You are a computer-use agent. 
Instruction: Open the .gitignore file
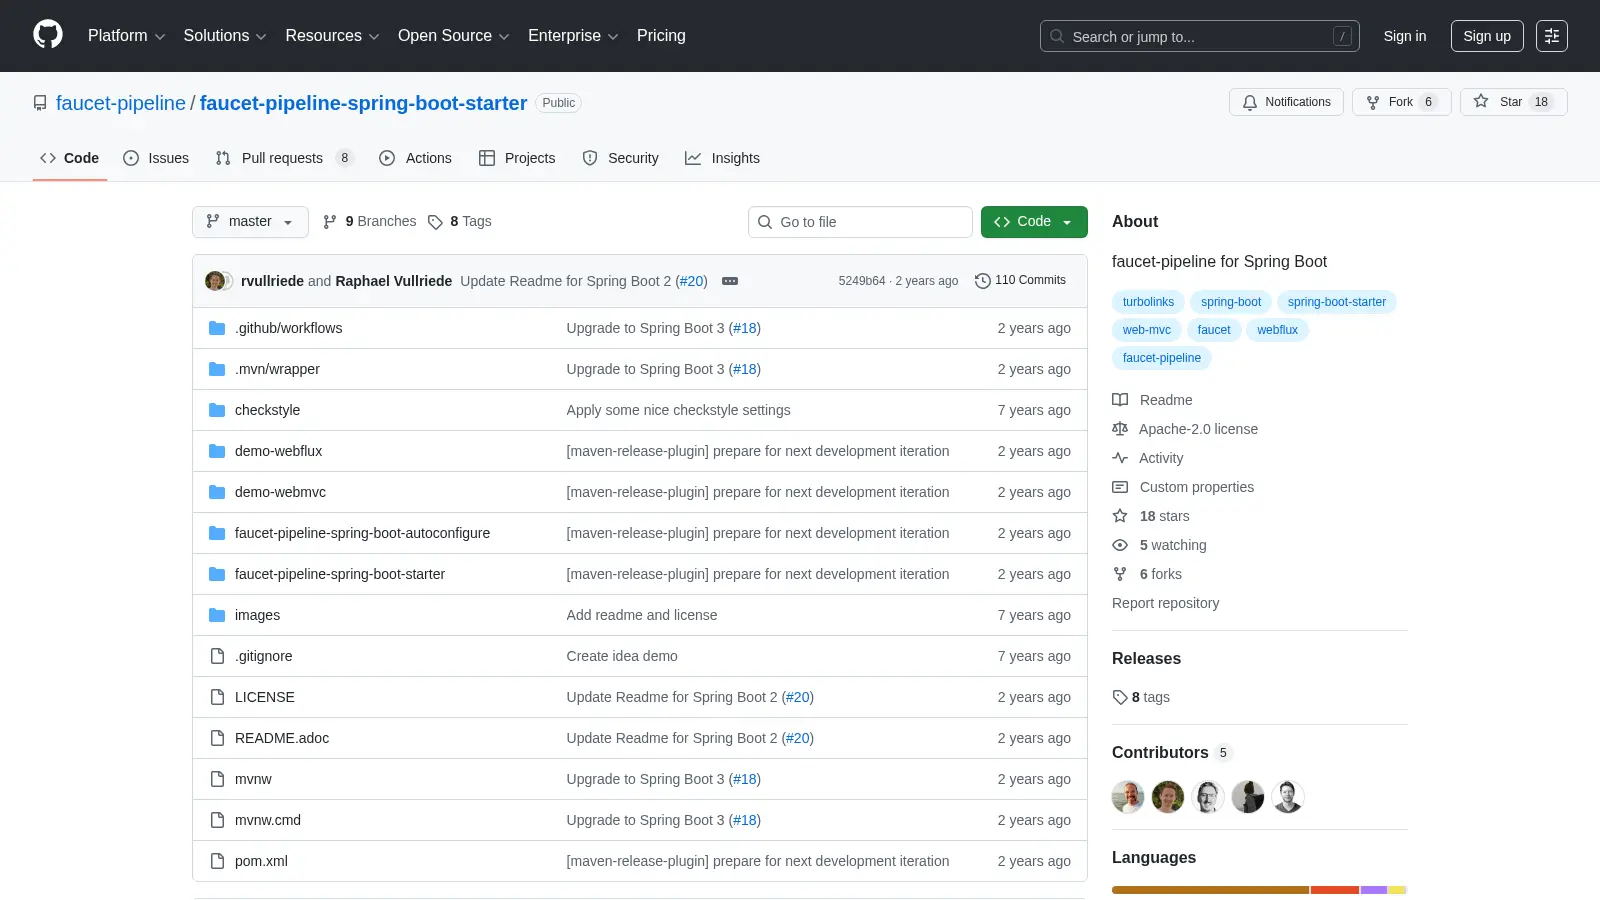[264, 656]
